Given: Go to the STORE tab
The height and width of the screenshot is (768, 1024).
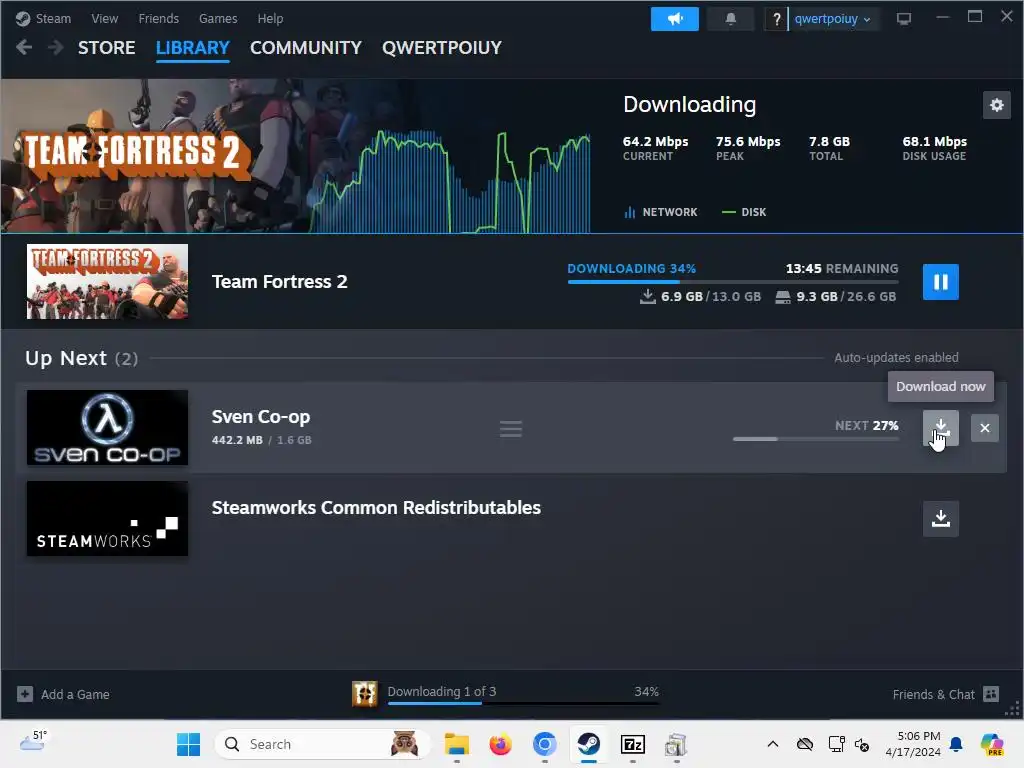Looking at the screenshot, I should coord(106,48).
